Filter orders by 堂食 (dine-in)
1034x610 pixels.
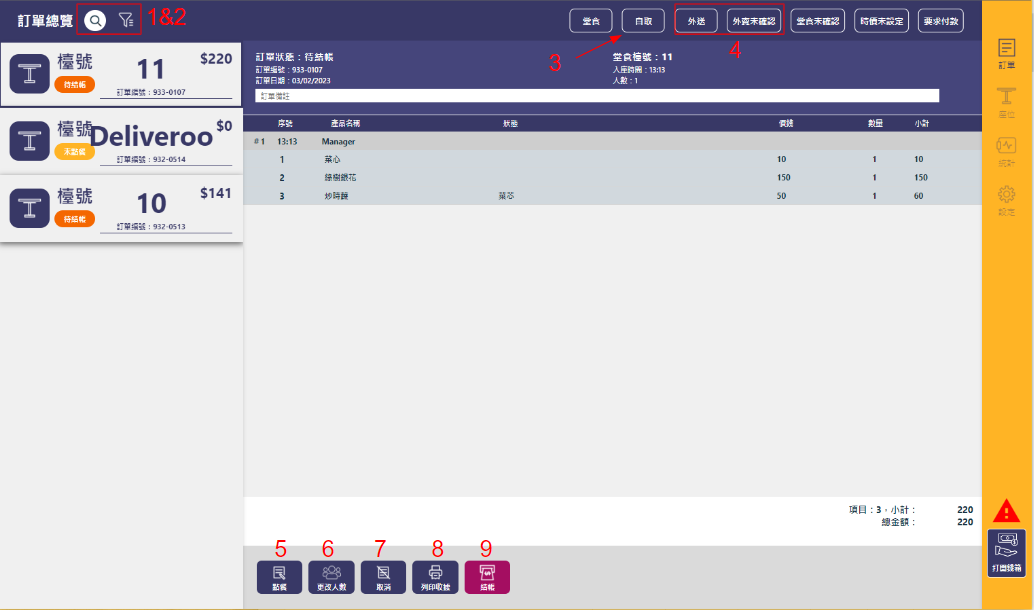coord(591,21)
